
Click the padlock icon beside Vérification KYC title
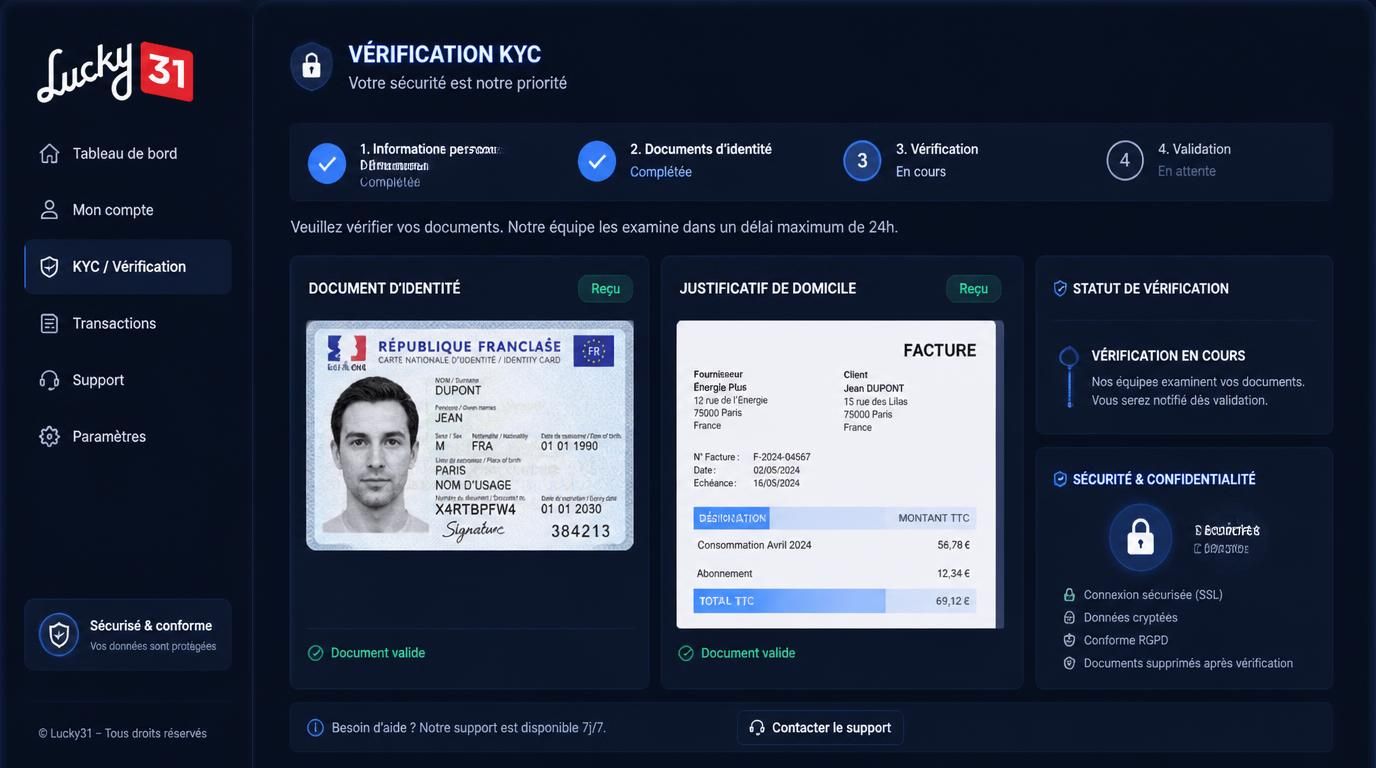[x=311, y=67]
